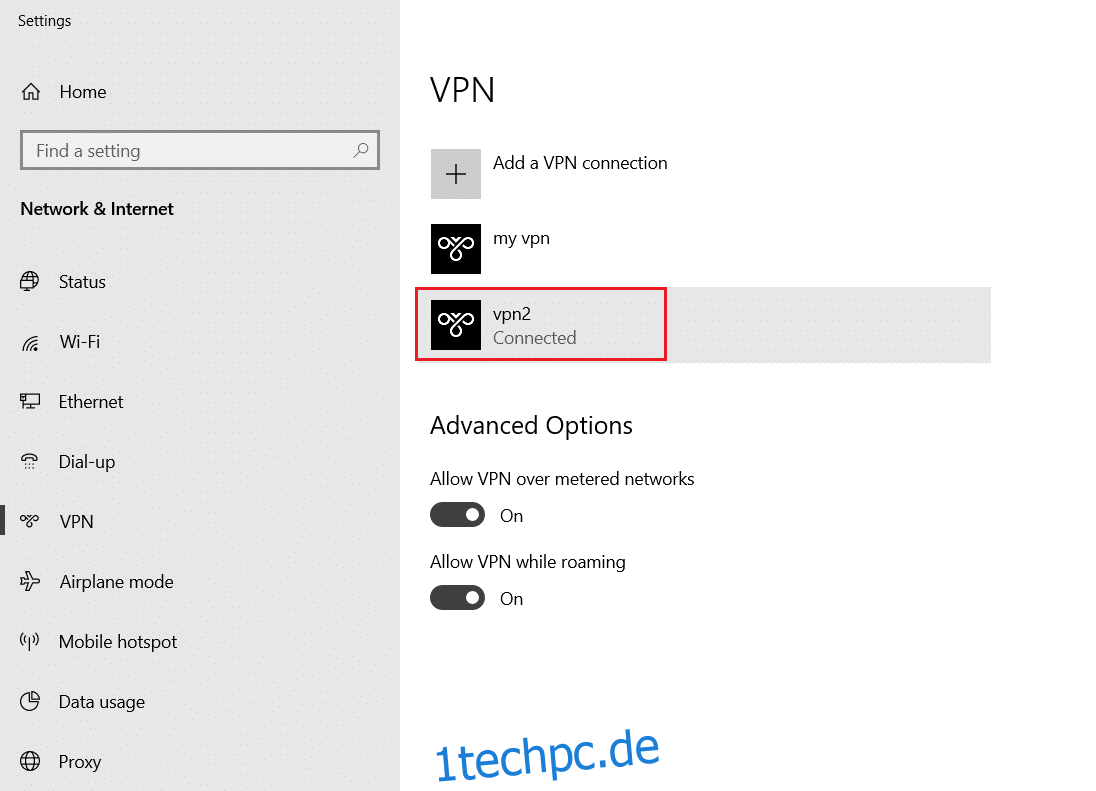1096x791 pixels.
Task: Choose the Ethernet monitor icon
Action: pos(29,401)
